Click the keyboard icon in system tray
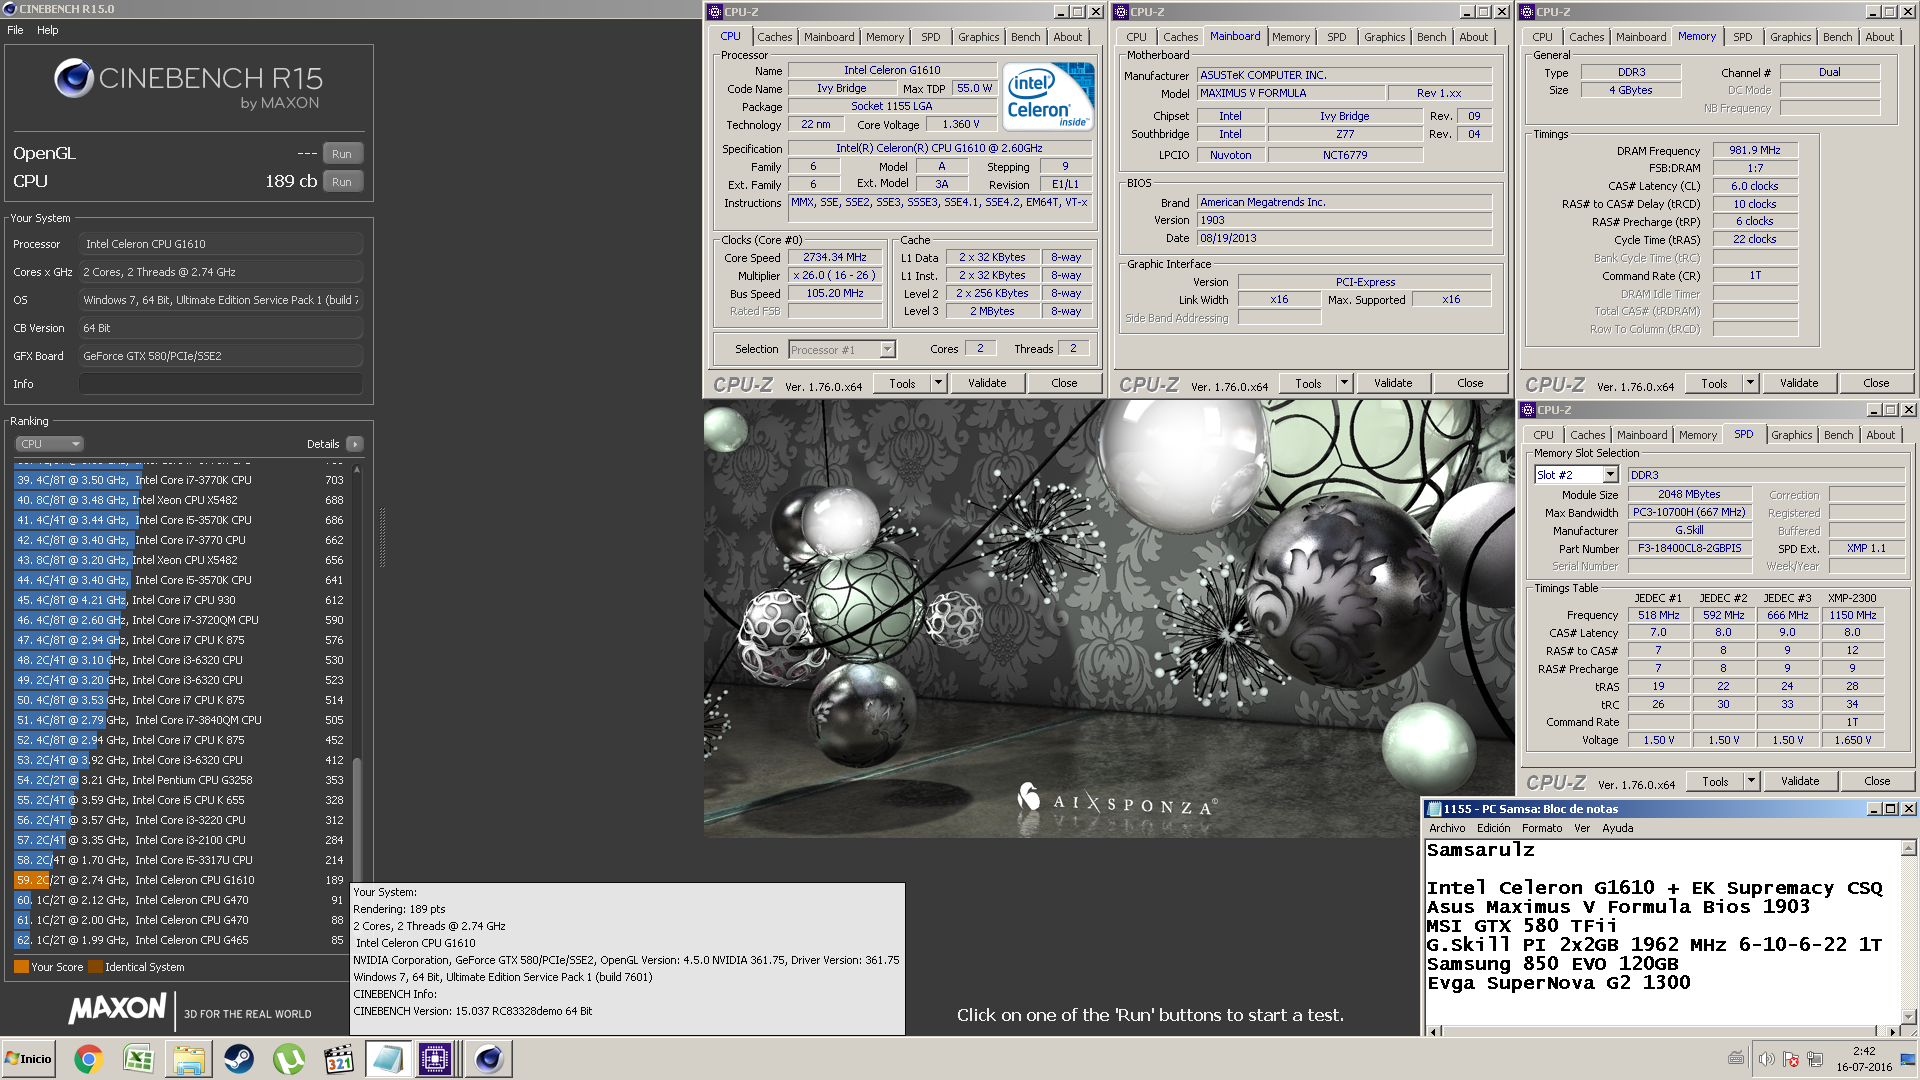 click(x=1736, y=1059)
